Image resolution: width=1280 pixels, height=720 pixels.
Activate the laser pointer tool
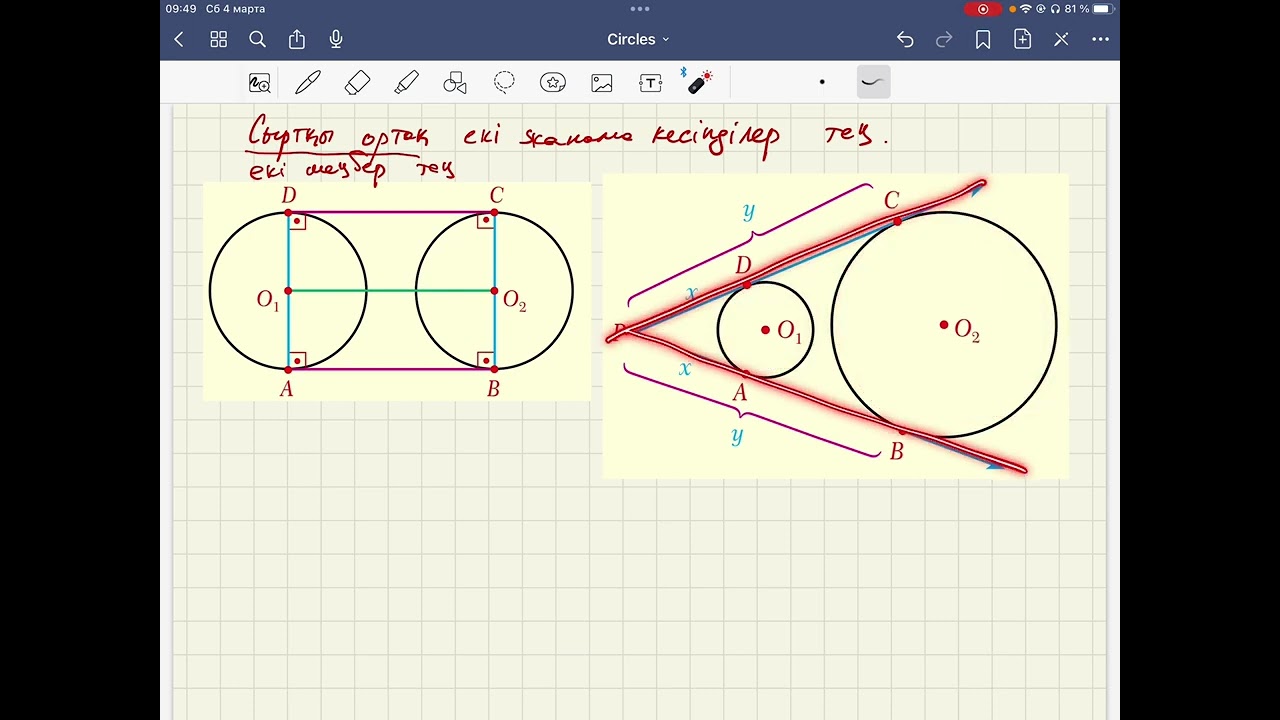(x=699, y=81)
